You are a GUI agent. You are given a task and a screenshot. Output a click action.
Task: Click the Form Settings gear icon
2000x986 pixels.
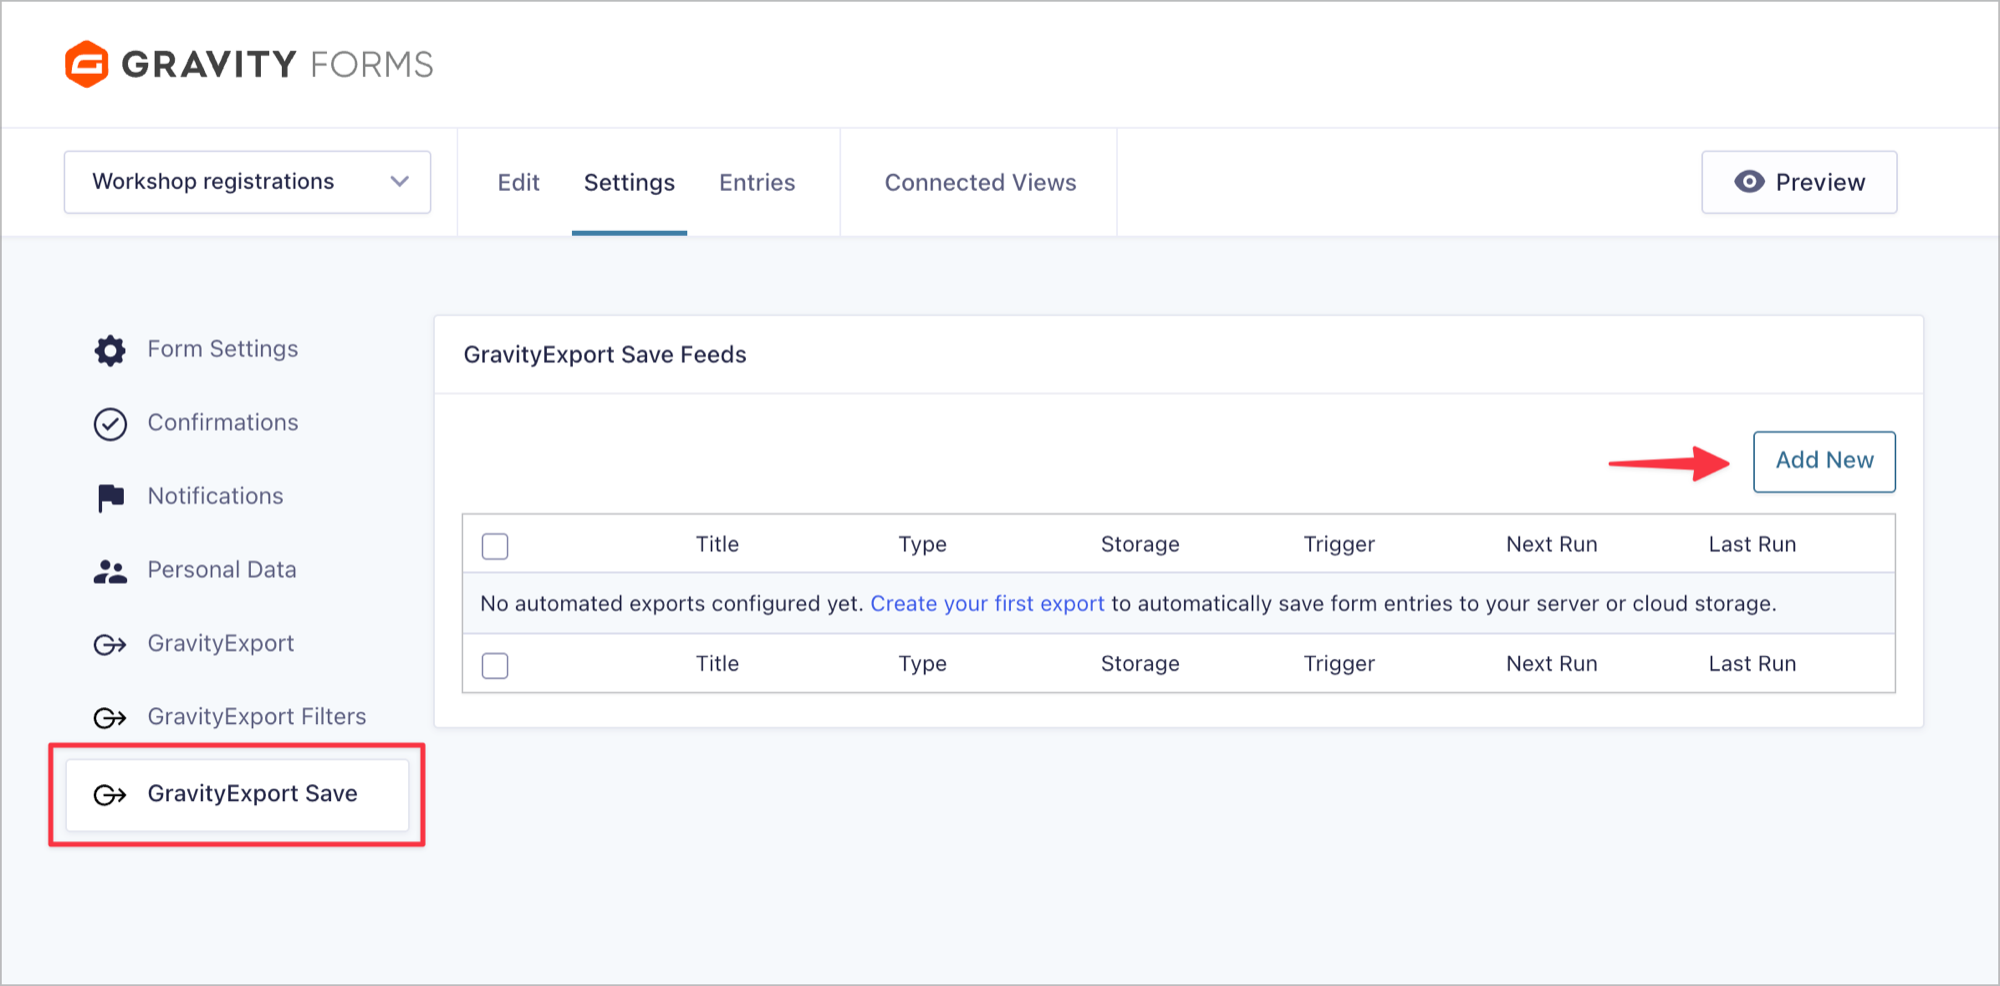pos(110,350)
